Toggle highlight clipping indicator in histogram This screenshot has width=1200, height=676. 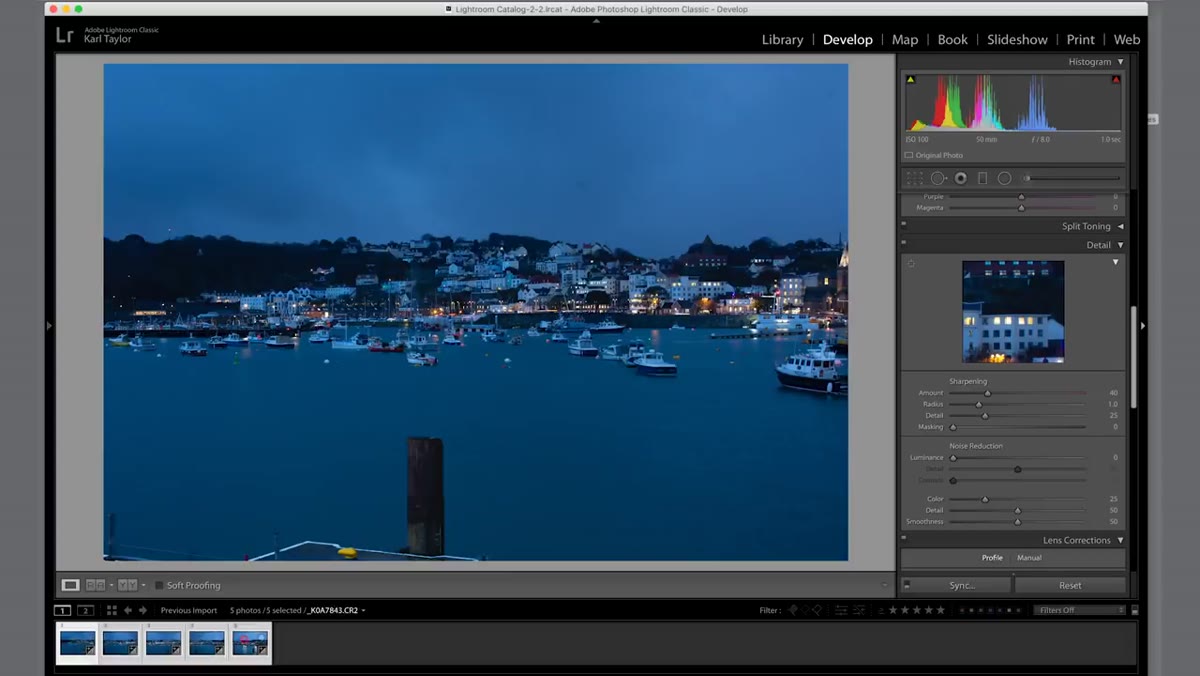click(1116, 80)
